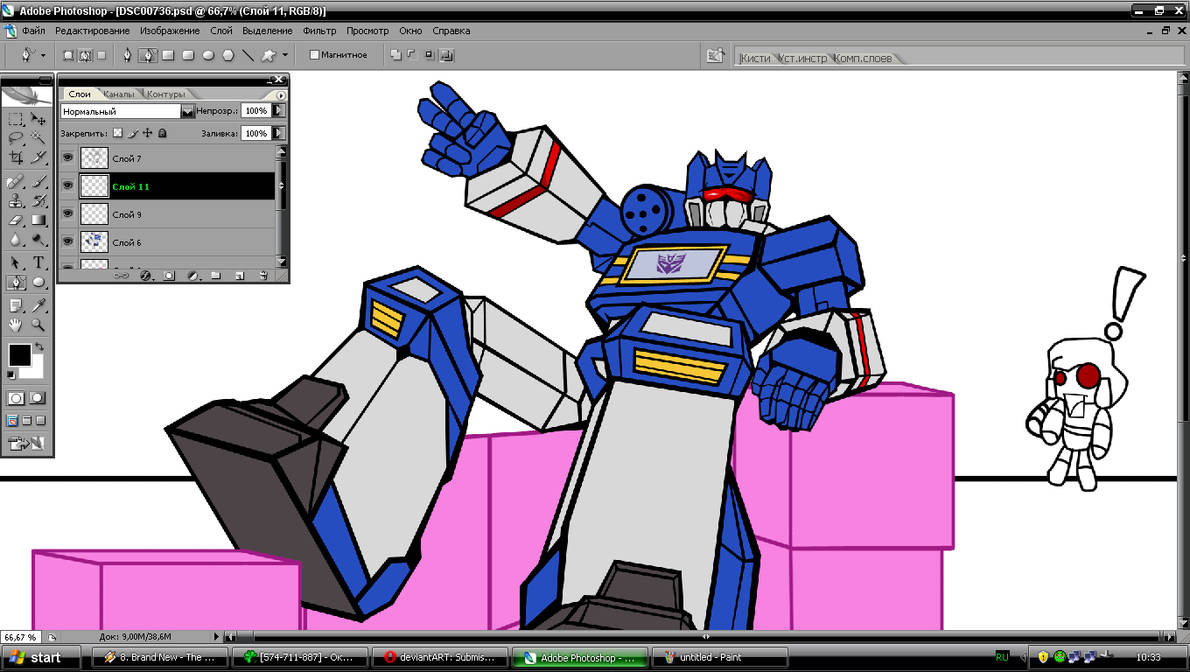Open the Файл menu
Screen dimensions: 1190x672
click(x=33, y=31)
